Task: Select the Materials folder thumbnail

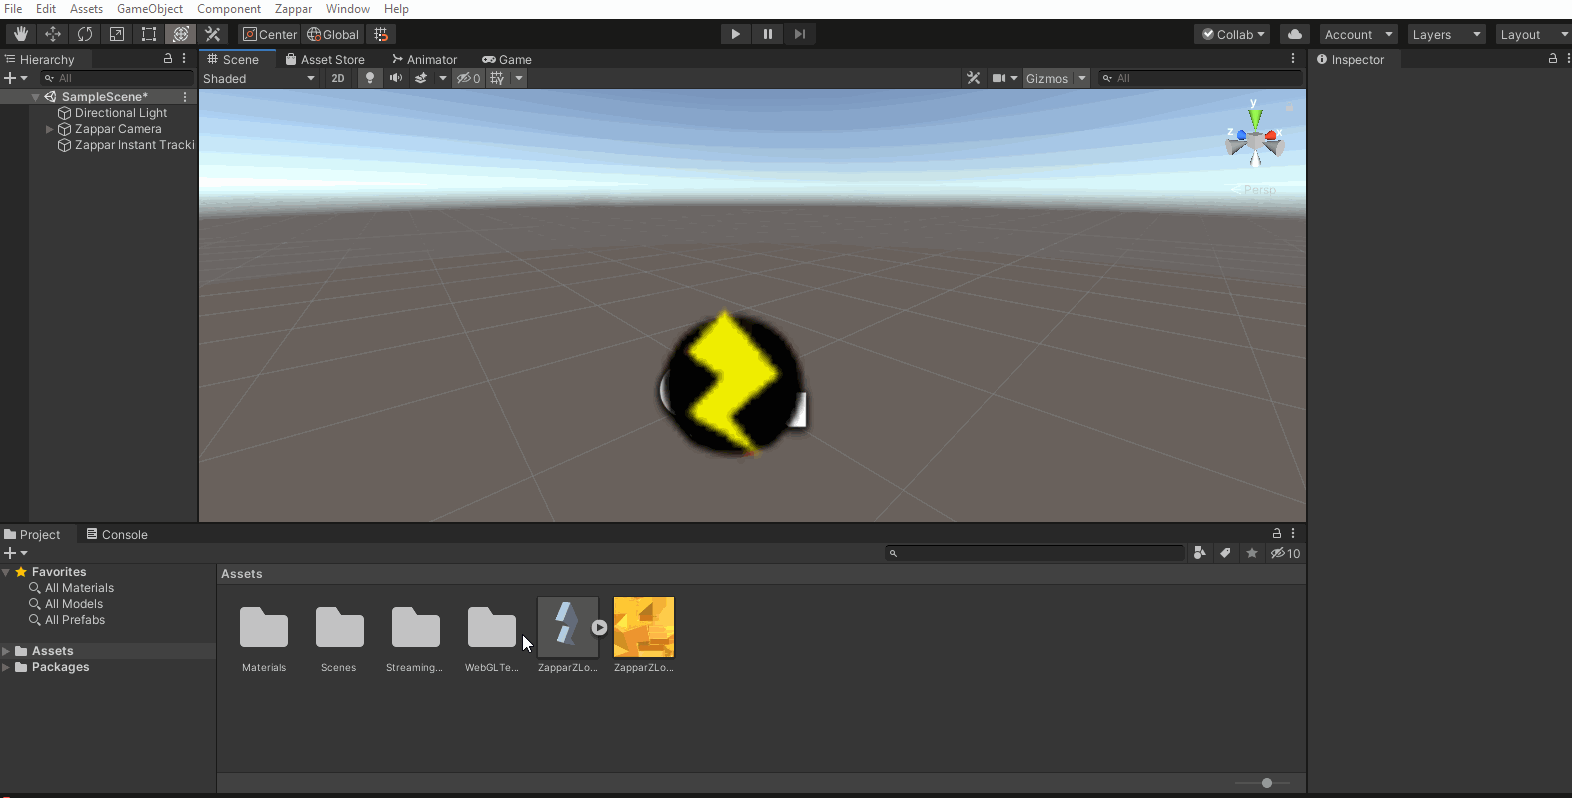Action: [x=264, y=628]
